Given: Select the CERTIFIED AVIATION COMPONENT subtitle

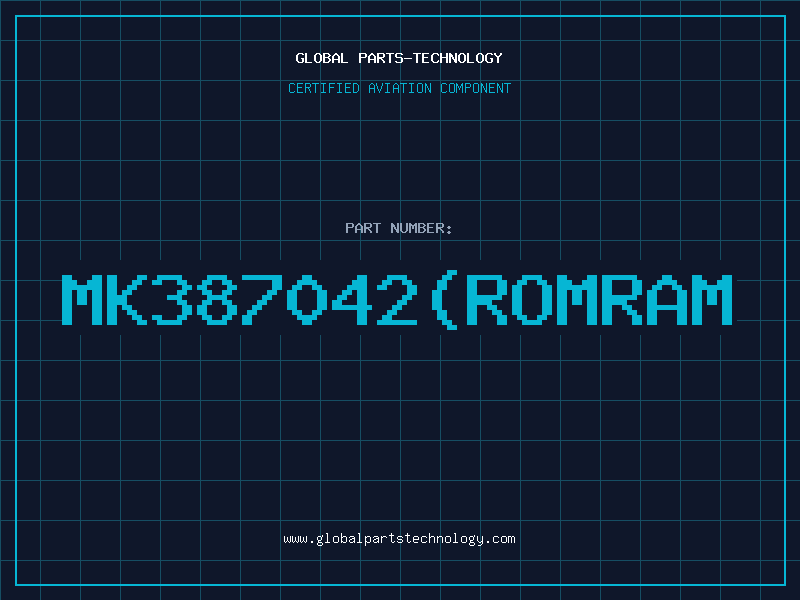Looking at the screenshot, I should (x=399, y=88).
